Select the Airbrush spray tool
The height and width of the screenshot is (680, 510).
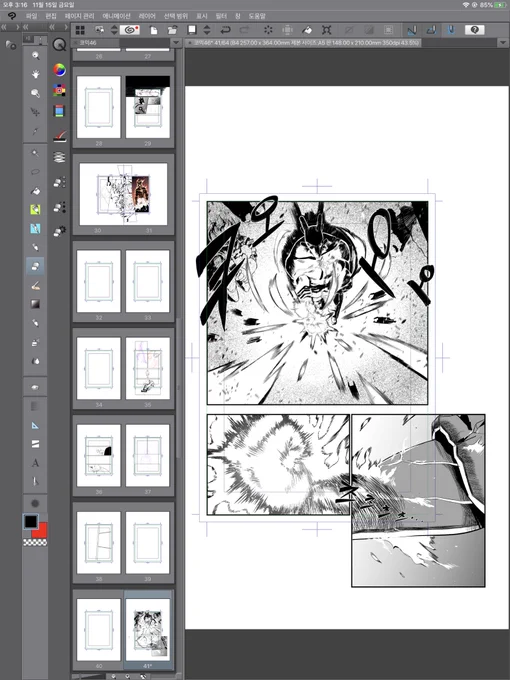pos(35,342)
